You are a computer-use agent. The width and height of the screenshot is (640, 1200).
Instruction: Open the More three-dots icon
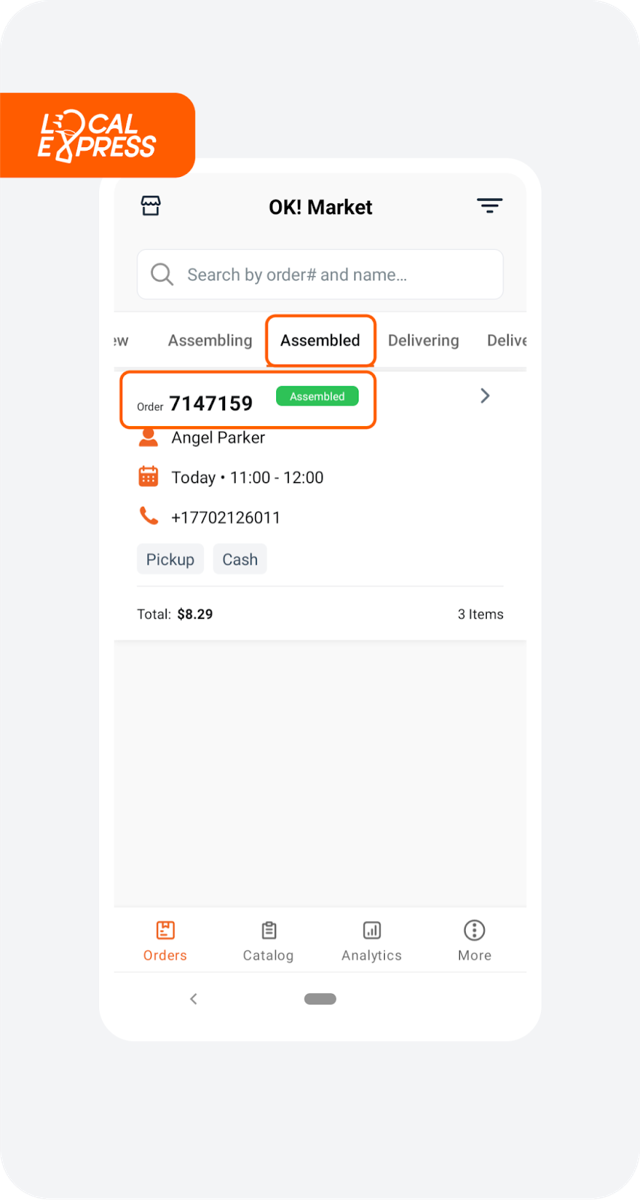(475, 930)
